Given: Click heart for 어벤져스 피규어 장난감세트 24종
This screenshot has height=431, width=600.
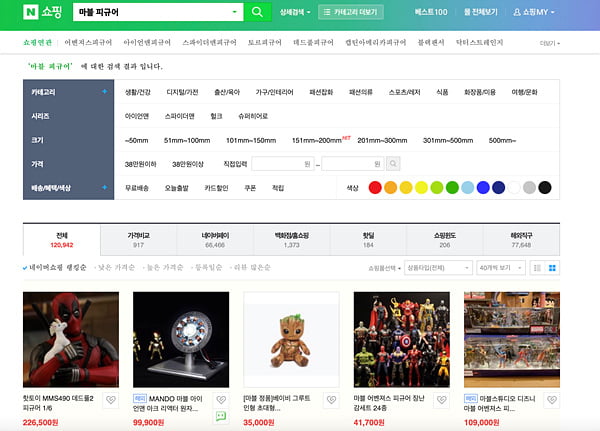Looking at the screenshot, I should tap(442, 400).
